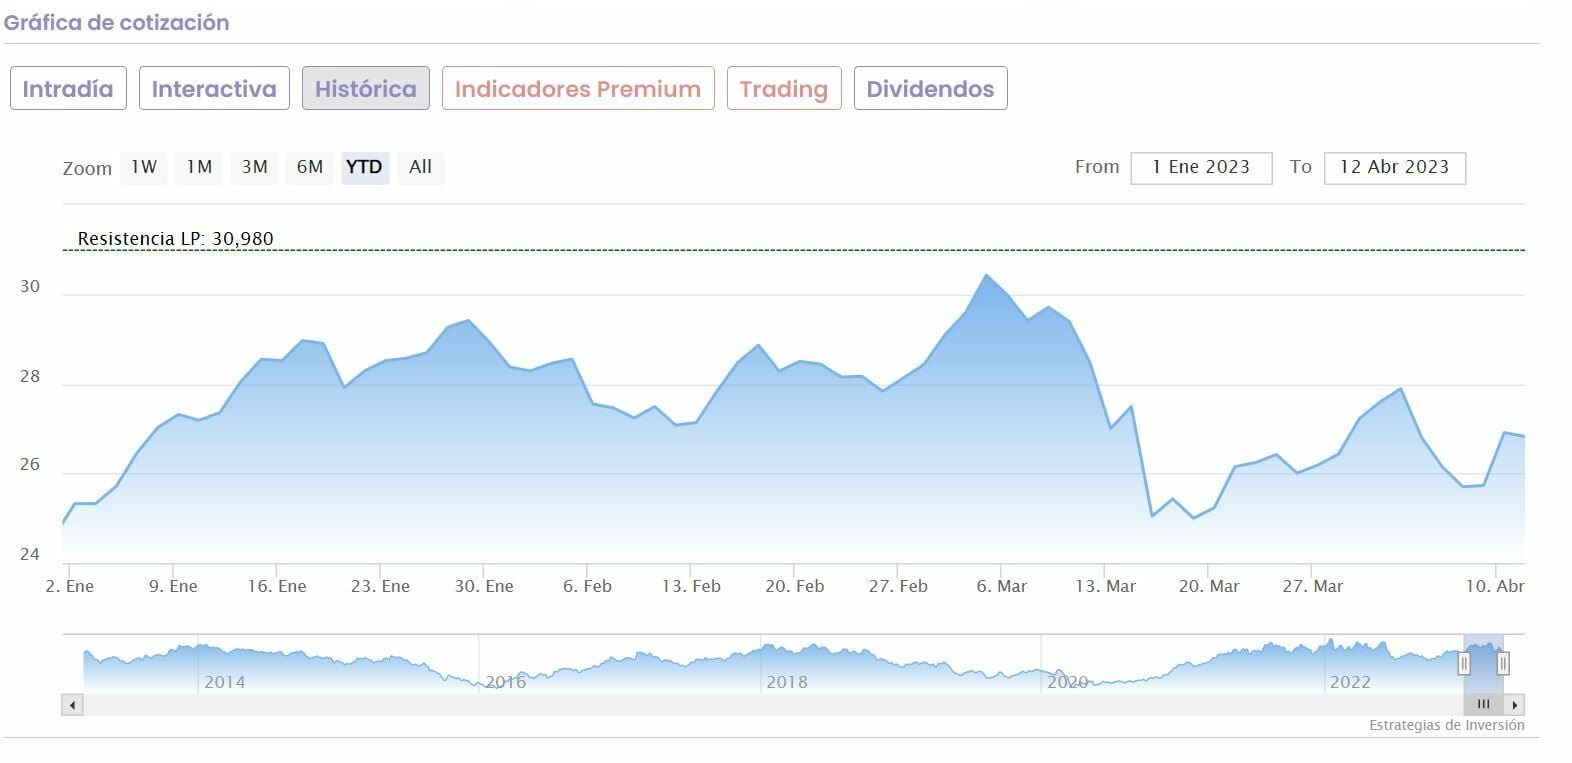The width and height of the screenshot is (1572, 763).
Task: Show the Dividendos tab
Action: tap(930, 89)
